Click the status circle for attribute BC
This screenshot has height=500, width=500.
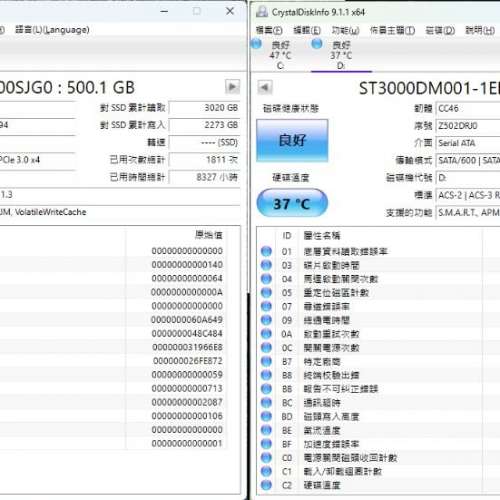(266, 403)
